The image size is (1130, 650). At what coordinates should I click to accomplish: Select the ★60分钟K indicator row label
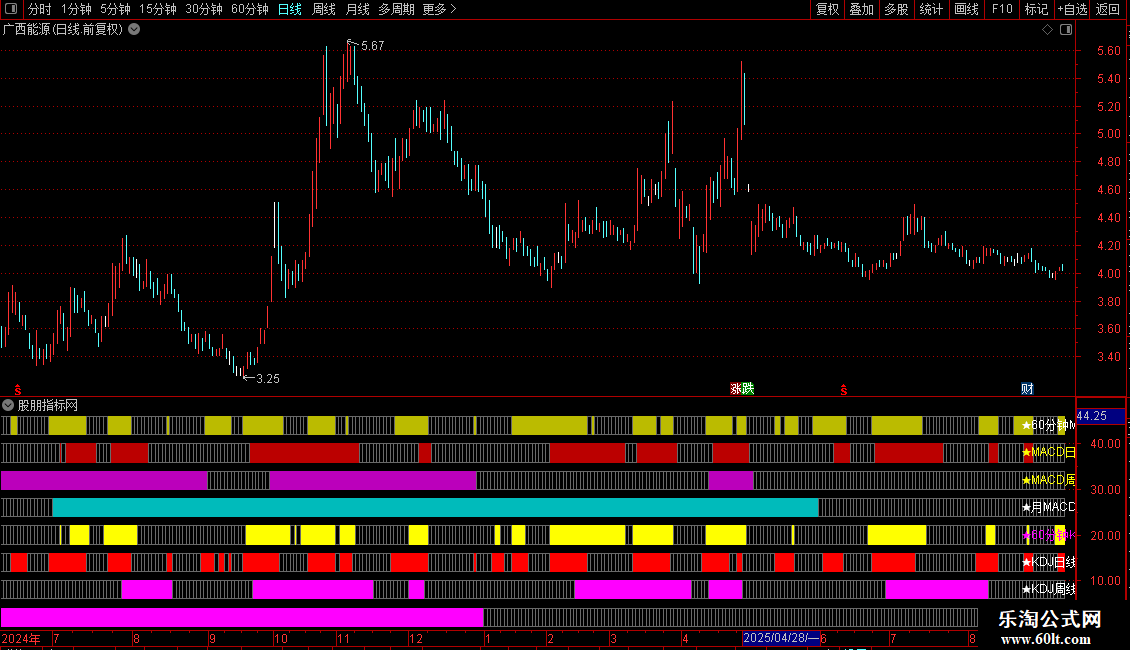click(x=1049, y=535)
